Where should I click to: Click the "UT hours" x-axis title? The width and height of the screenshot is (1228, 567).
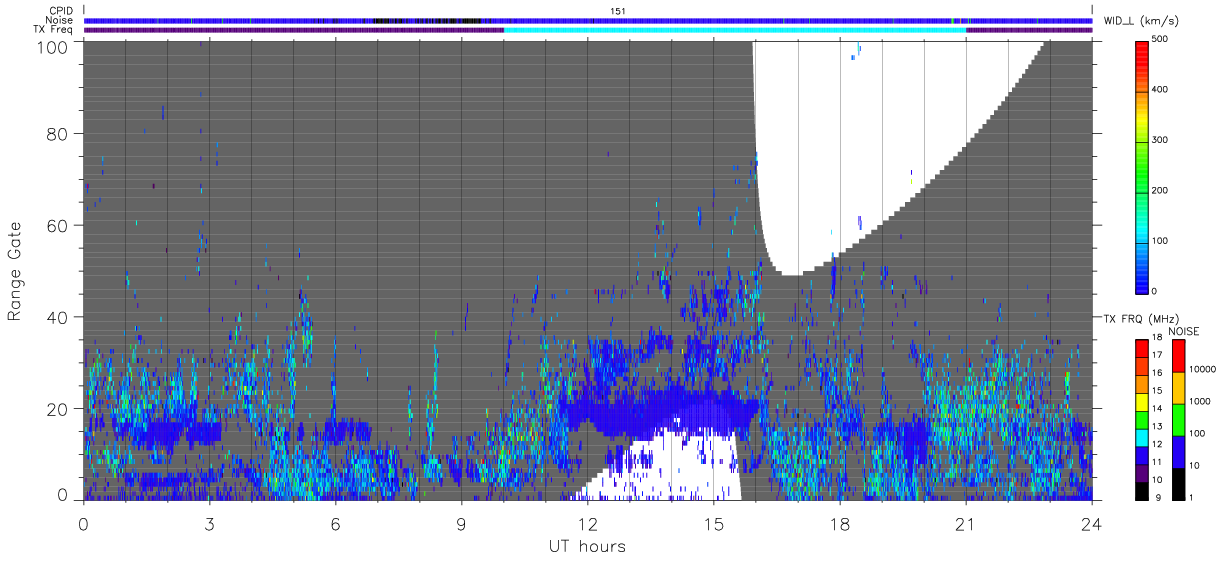point(586,546)
